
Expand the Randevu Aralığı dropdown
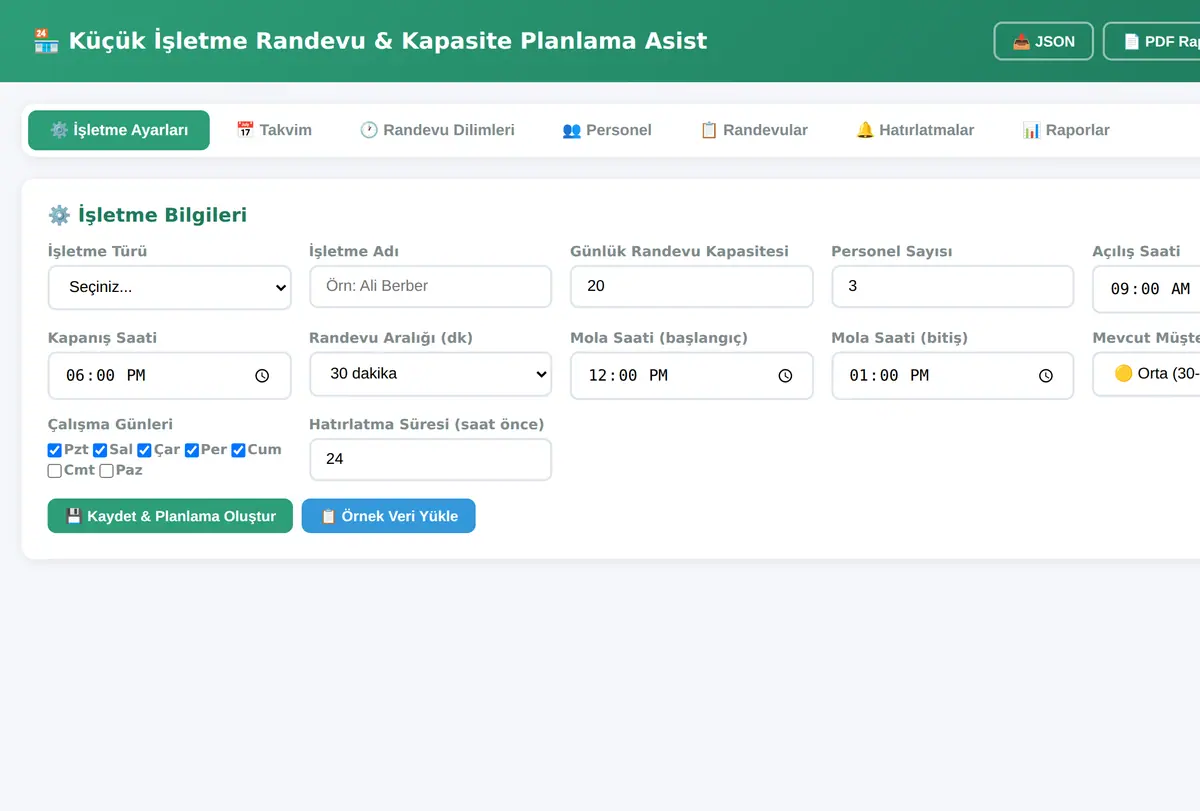pyautogui.click(x=431, y=374)
